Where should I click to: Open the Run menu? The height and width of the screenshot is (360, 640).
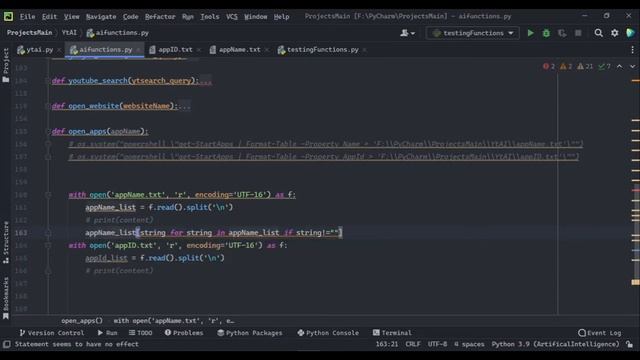coord(188,16)
